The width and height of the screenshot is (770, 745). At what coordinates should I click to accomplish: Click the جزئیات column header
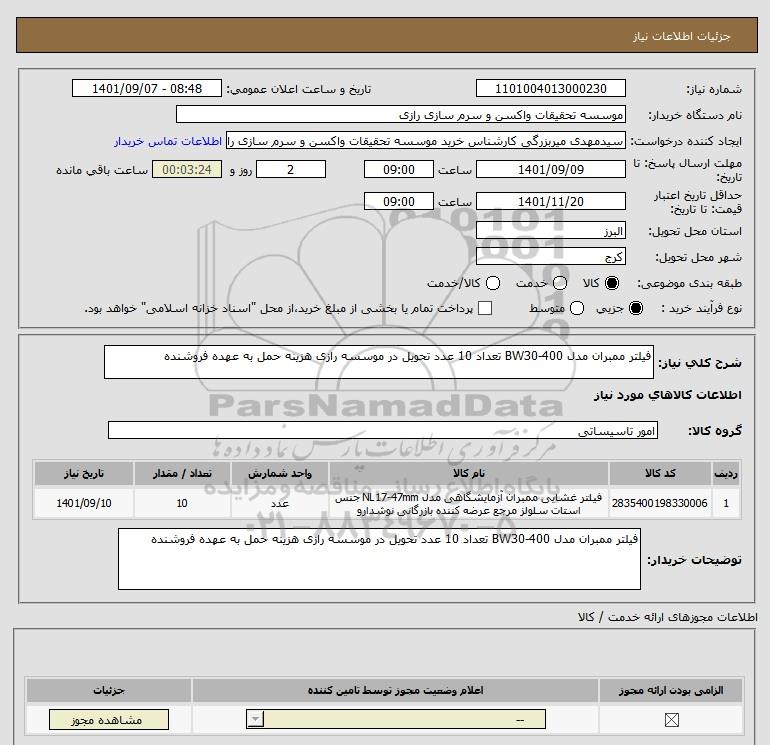(x=109, y=690)
